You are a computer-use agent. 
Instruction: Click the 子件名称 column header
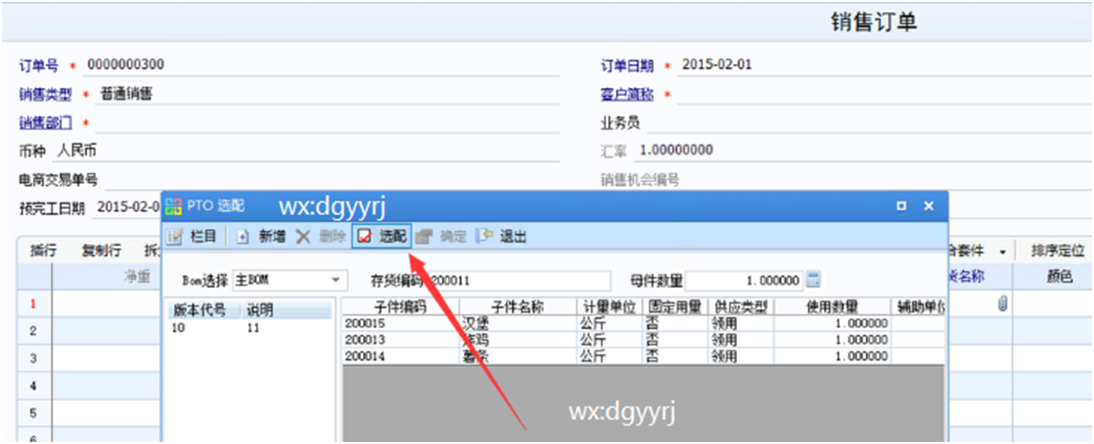[x=518, y=307]
